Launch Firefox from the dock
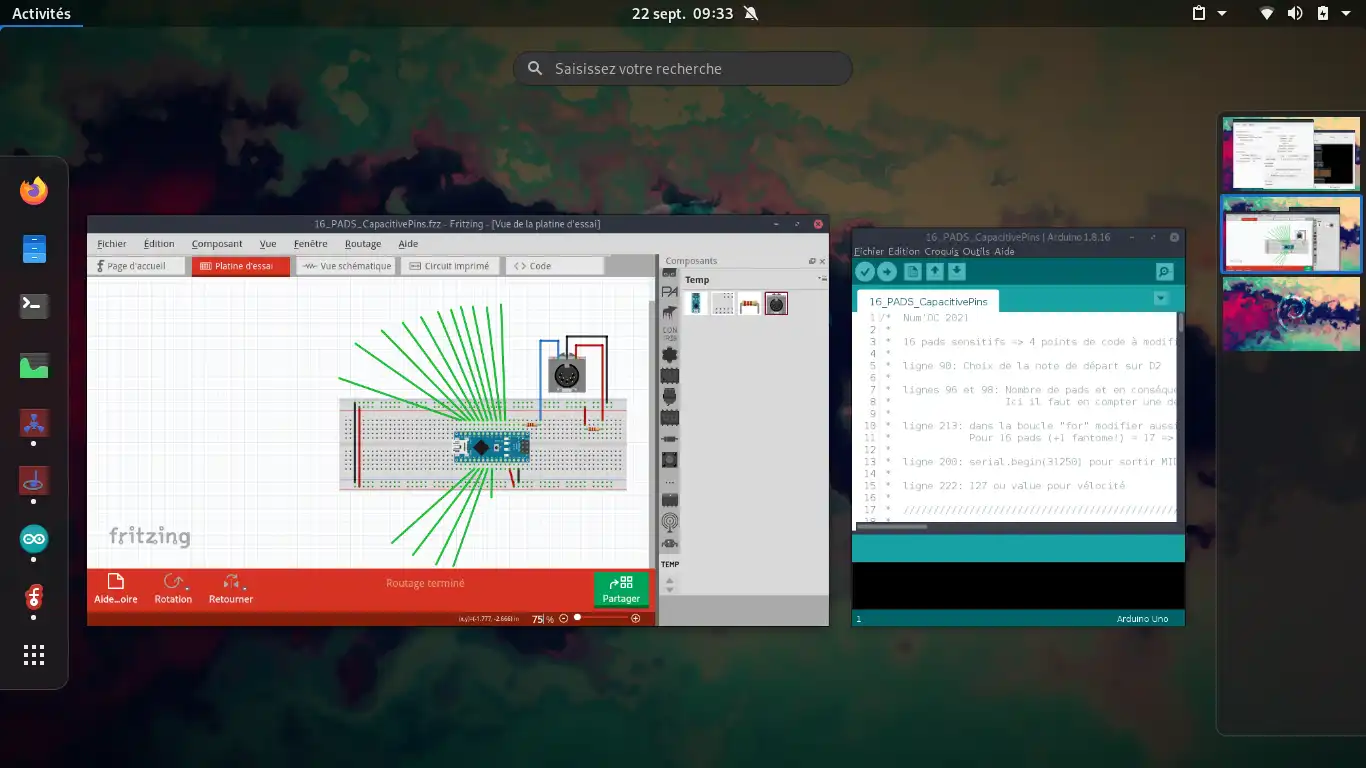The height and width of the screenshot is (768, 1366). pyautogui.click(x=34, y=191)
